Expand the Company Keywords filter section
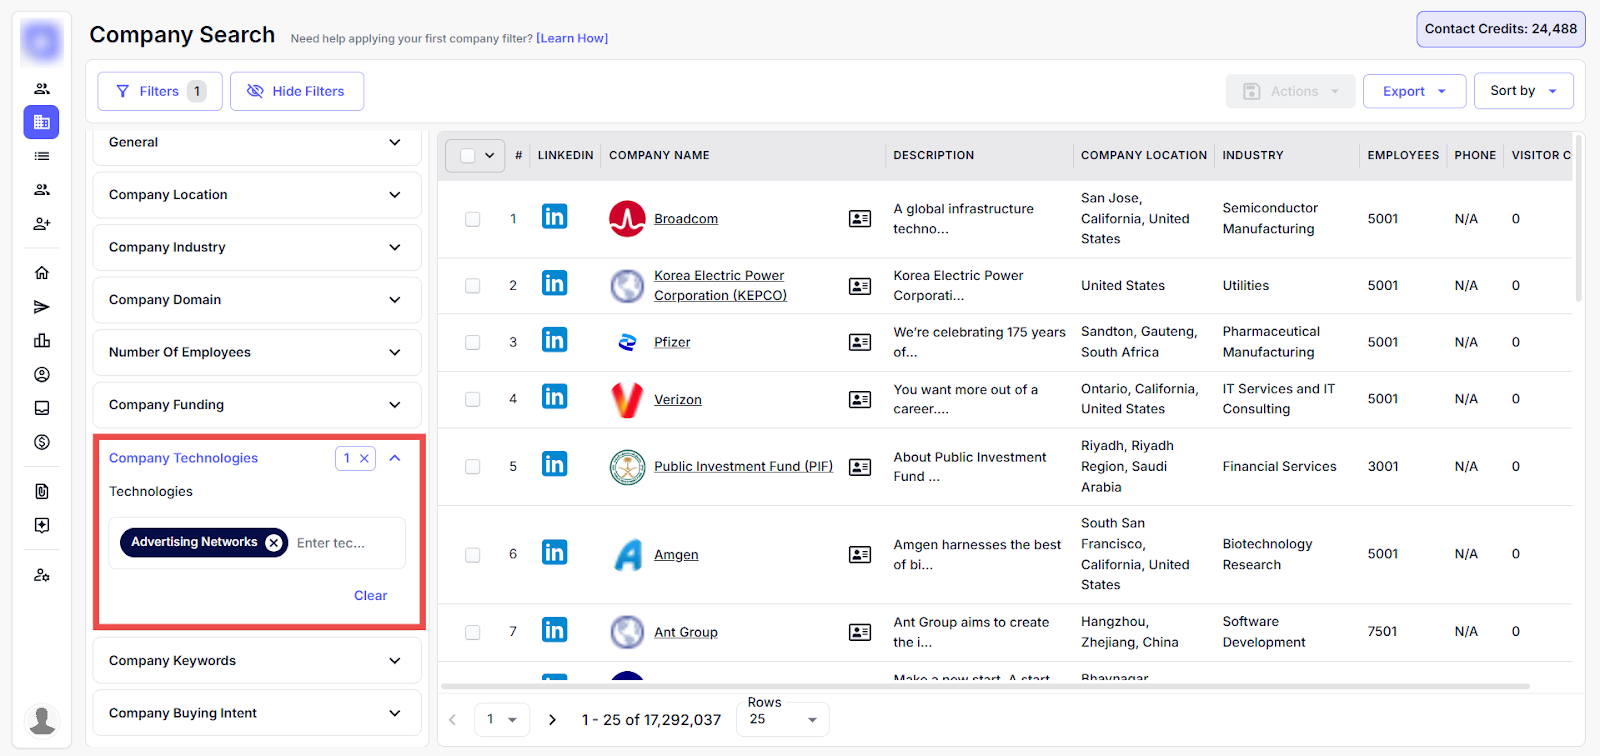This screenshot has width=1600, height=756. 257,661
